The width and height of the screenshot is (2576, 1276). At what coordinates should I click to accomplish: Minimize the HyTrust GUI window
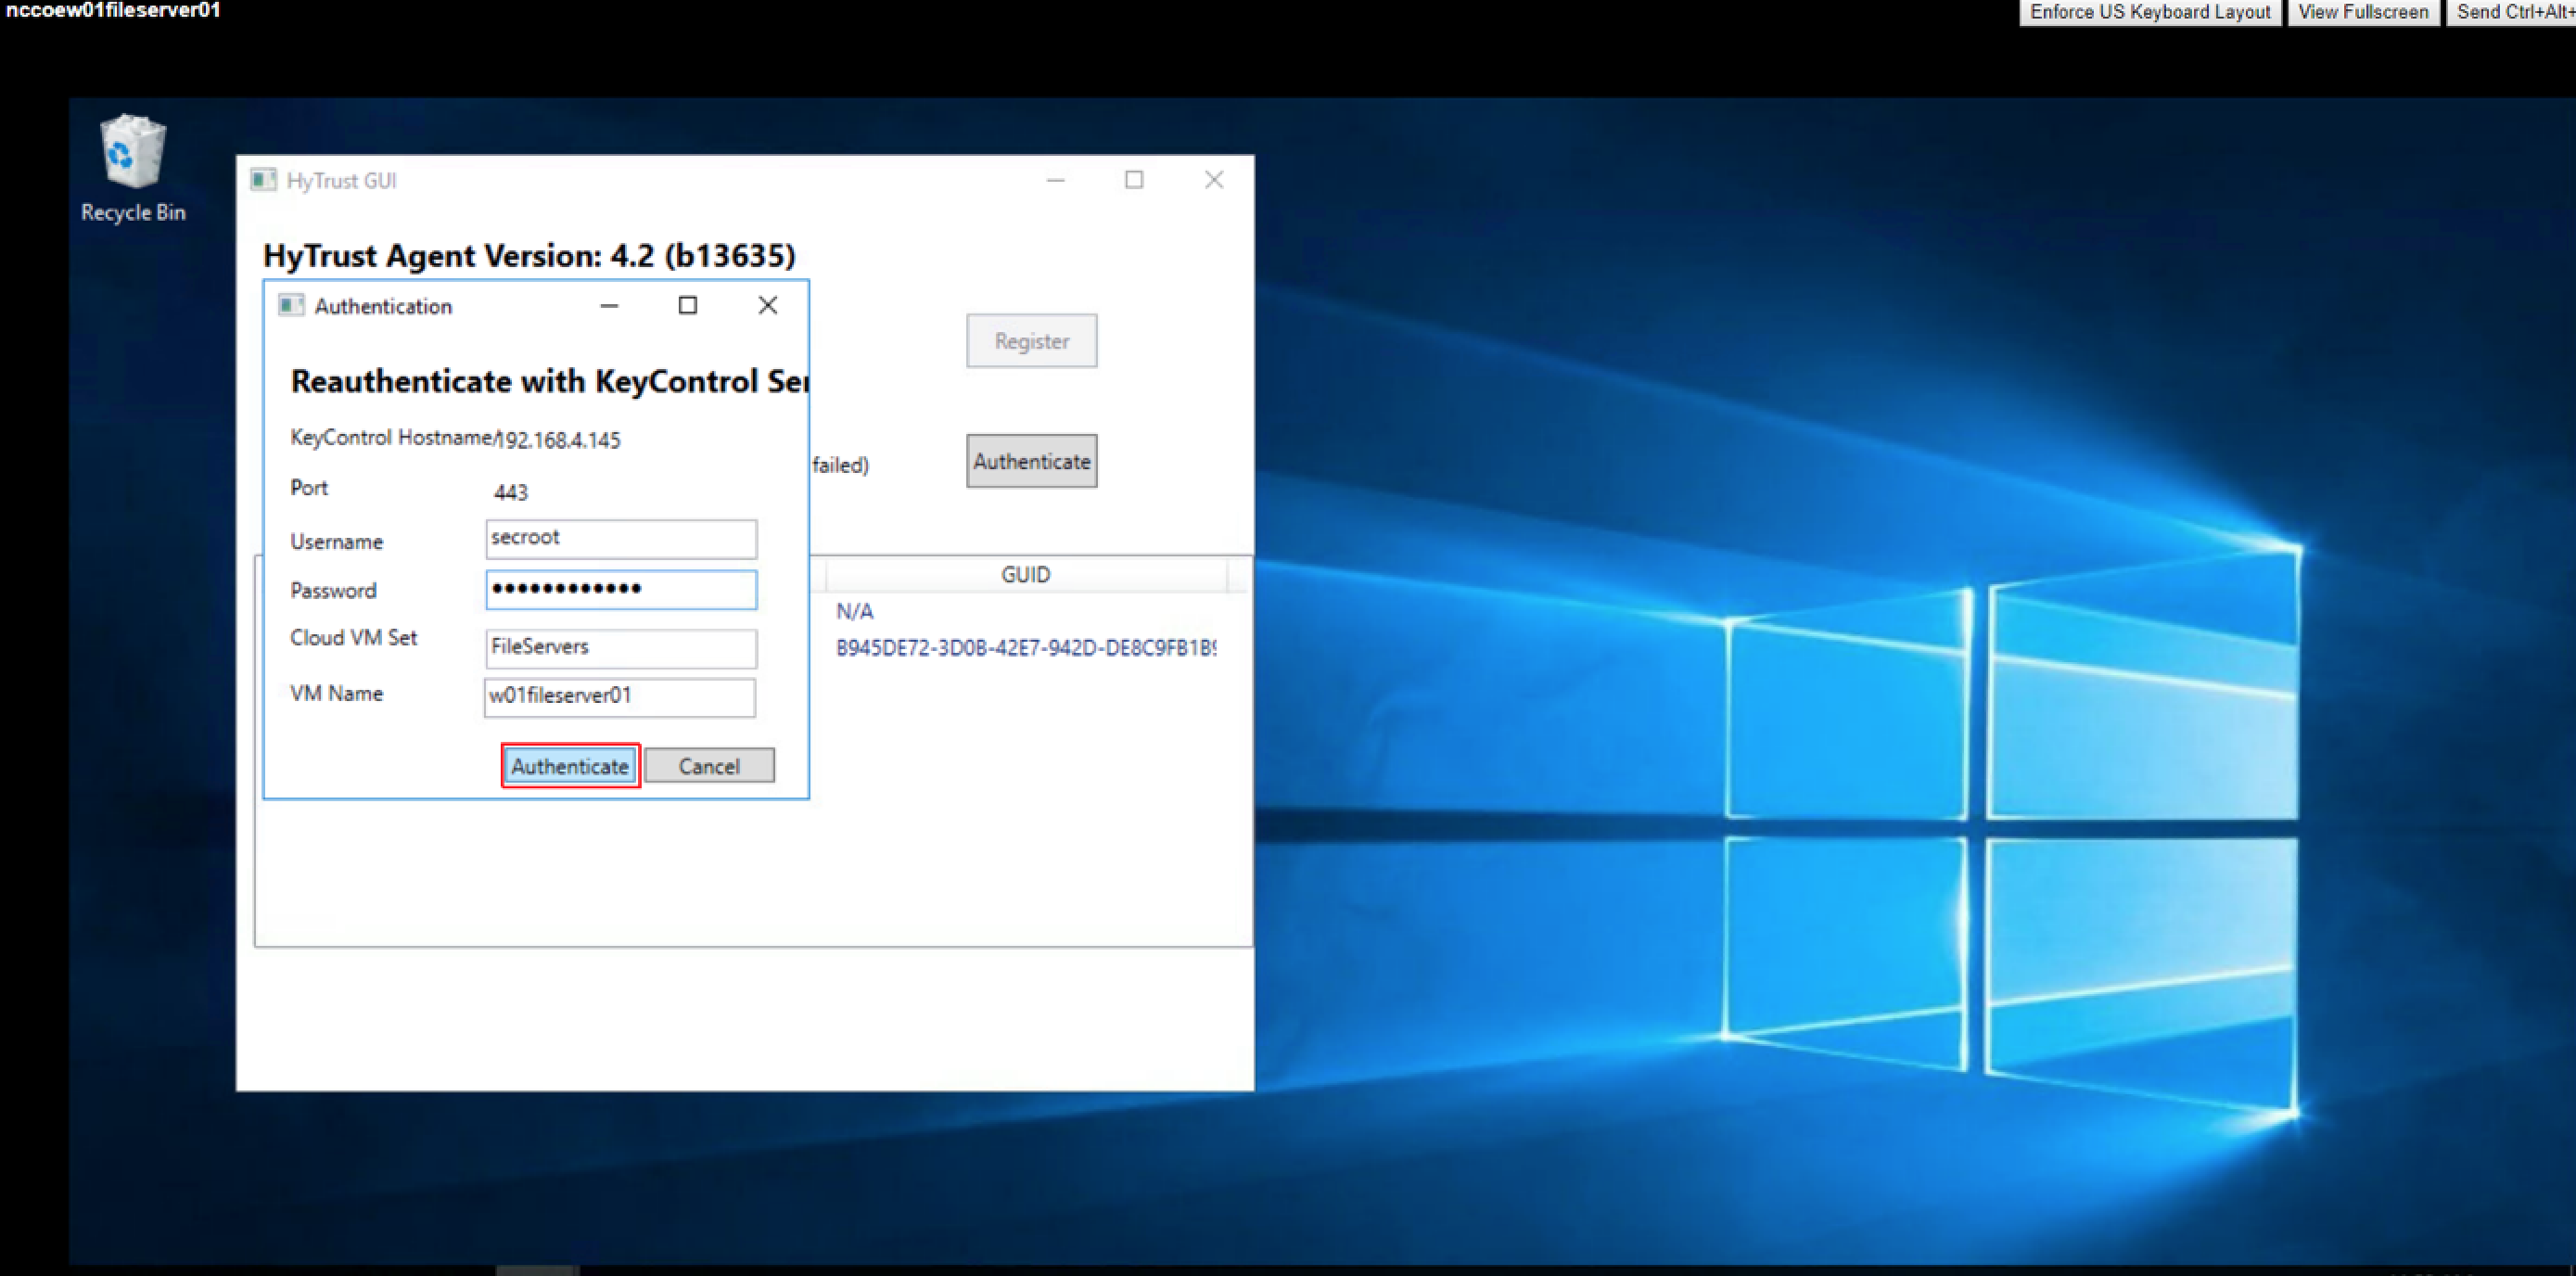pyautogui.click(x=1056, y=180)
